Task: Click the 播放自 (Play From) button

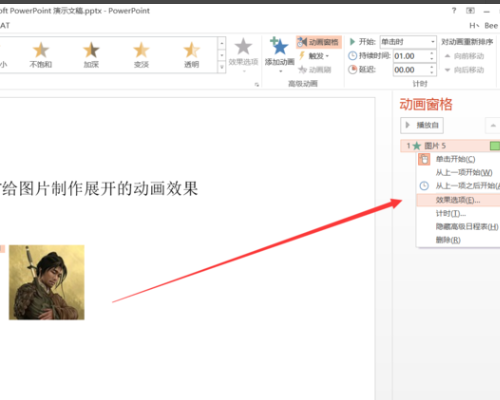Action: [422, 125]
